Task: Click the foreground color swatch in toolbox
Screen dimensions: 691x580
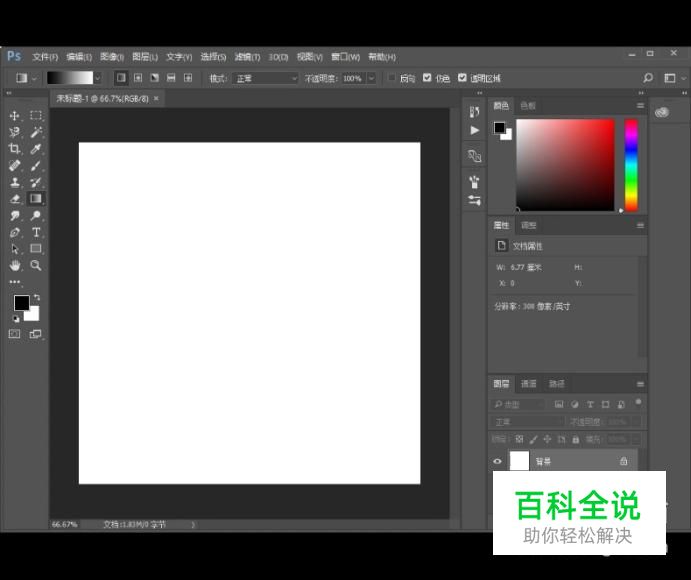Action: (21, 303)
